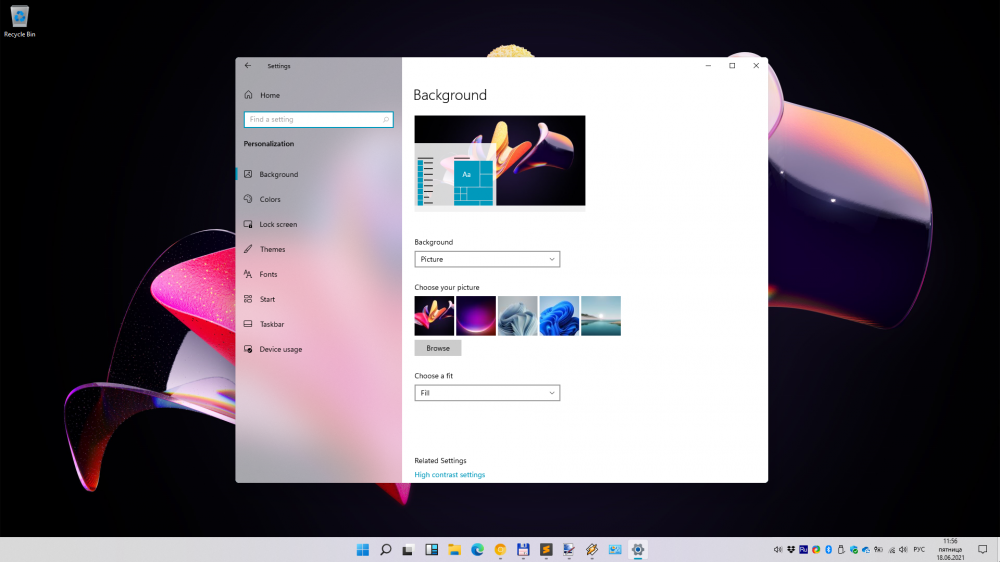This screenshot has height=562, width=1000.
Task: Open the High contrast settings link
Action: point(449,475)
